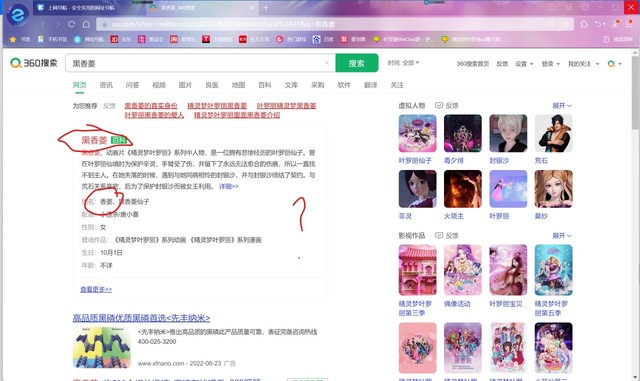Viewport: 640px width, 381px height.
Task: Open the 东方头条 bookmark
Action: click(253, 39)
